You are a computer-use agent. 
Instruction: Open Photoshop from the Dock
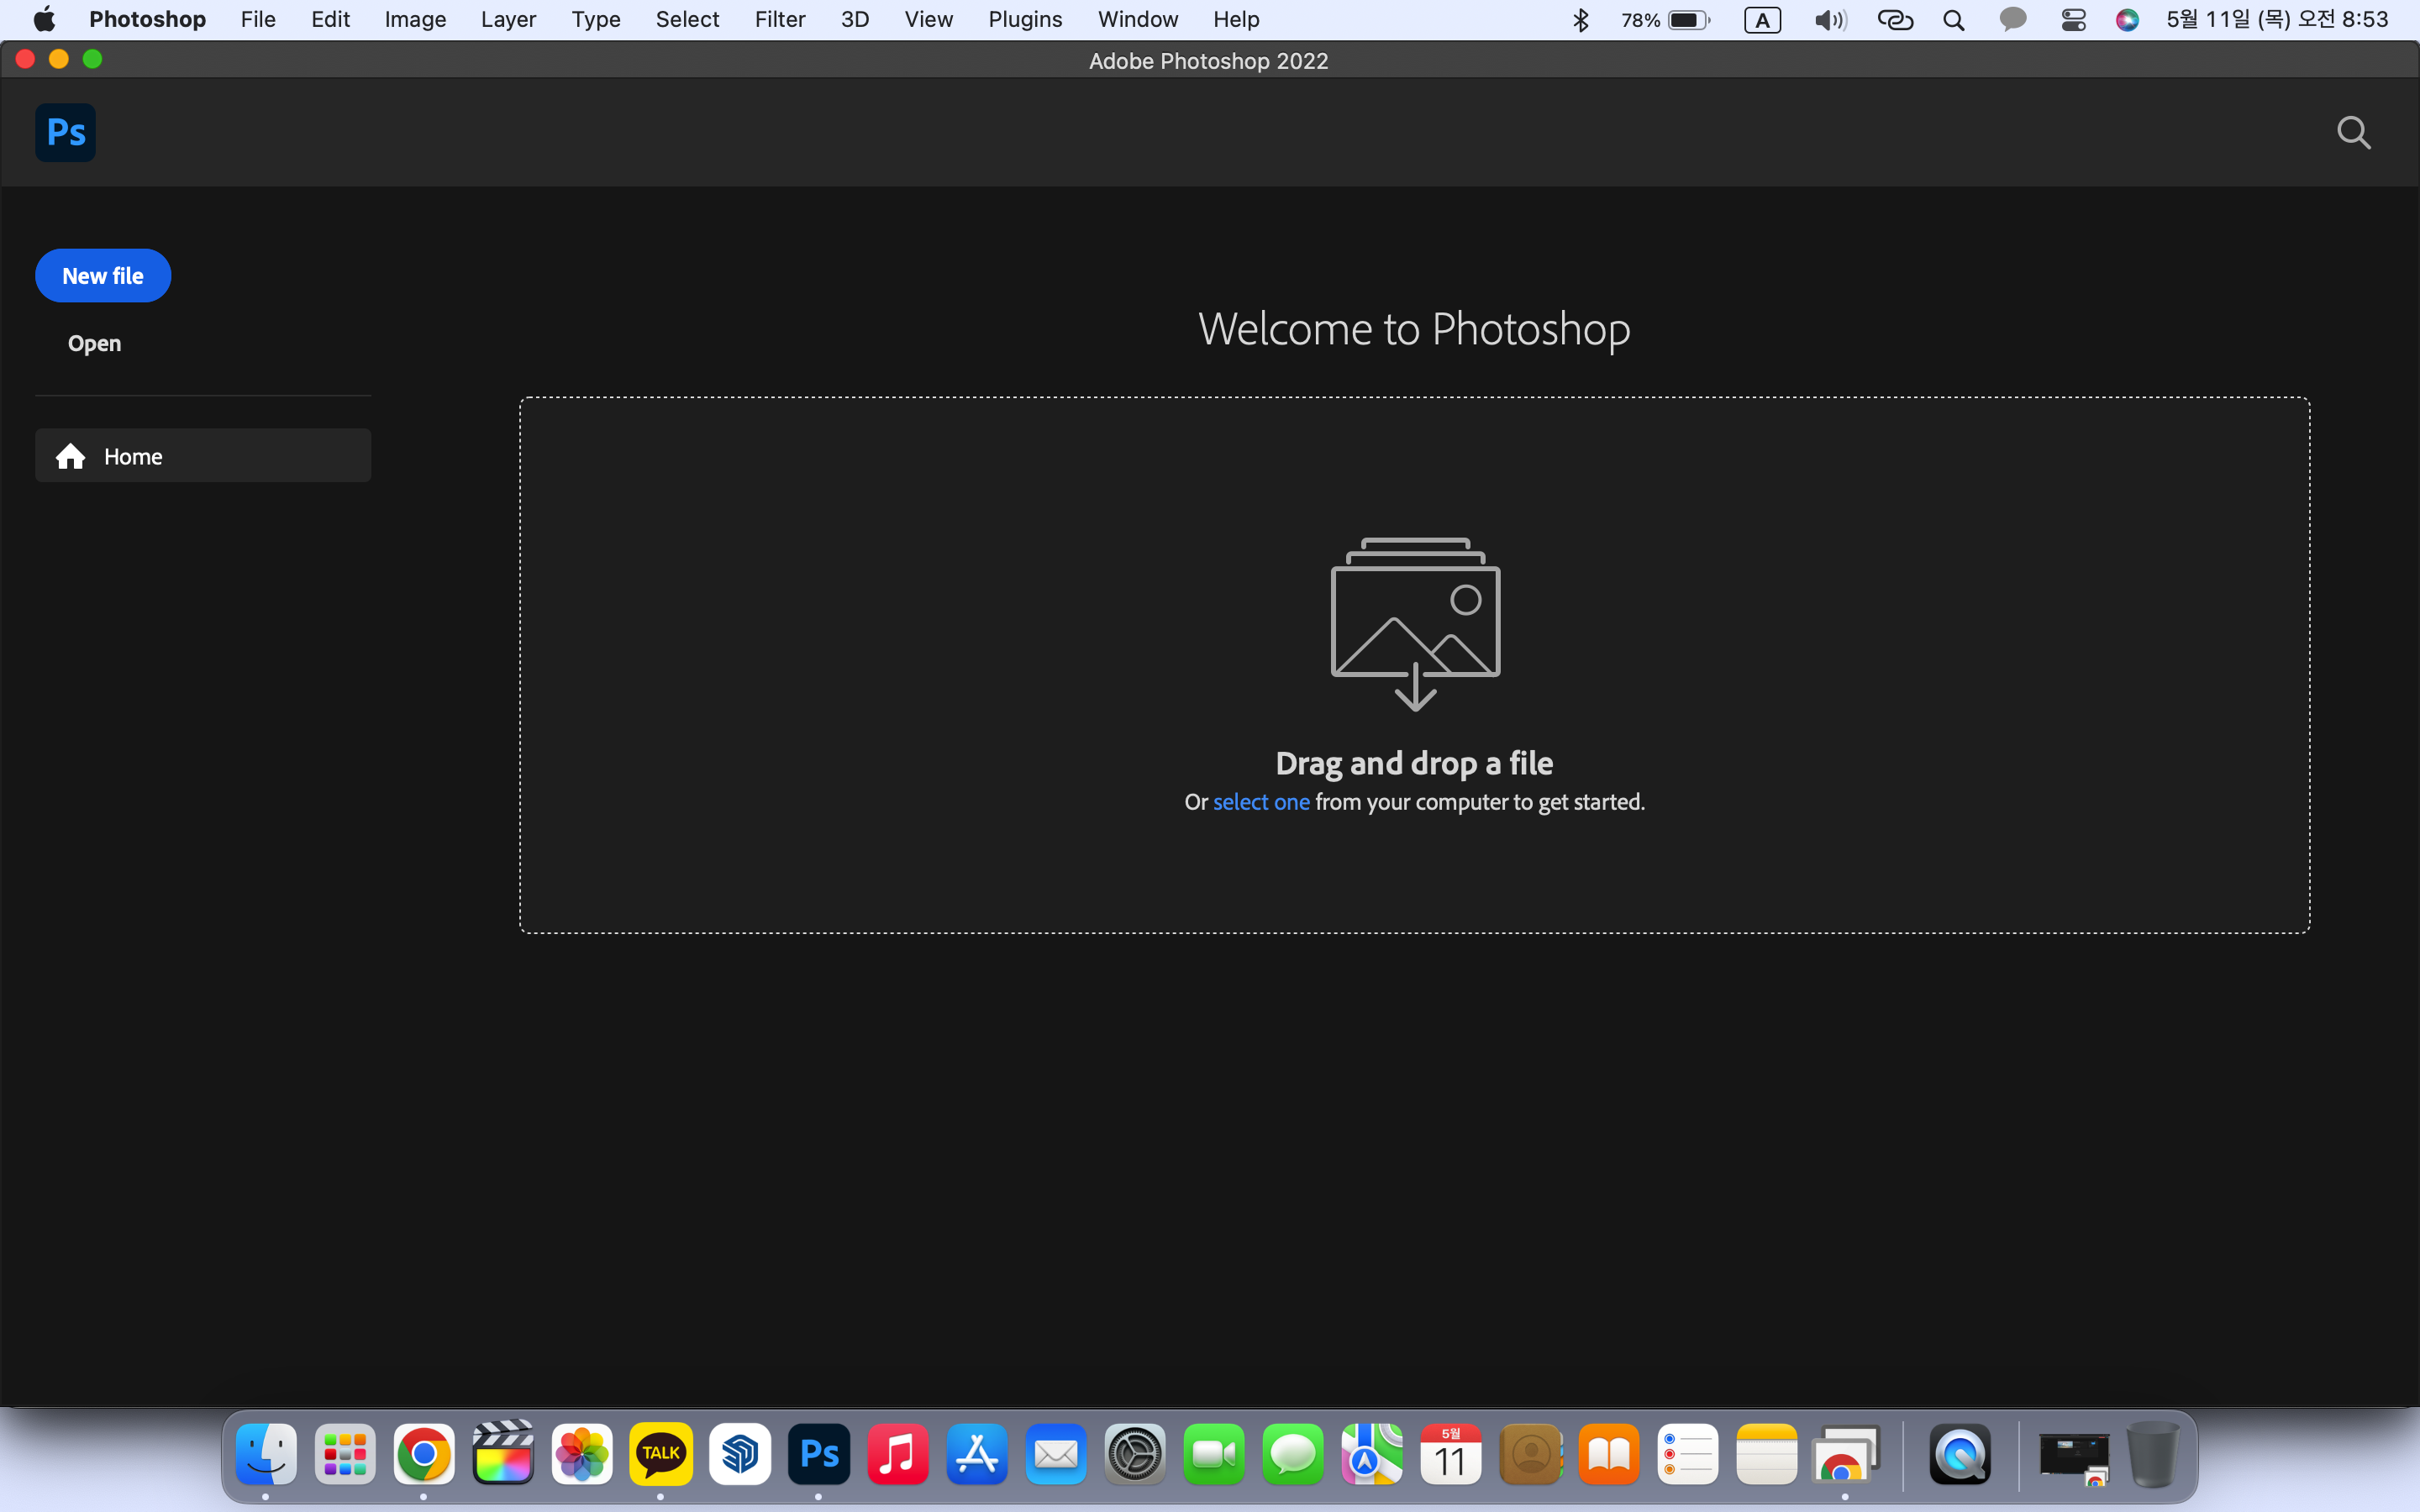click(x=818, y=1453)
